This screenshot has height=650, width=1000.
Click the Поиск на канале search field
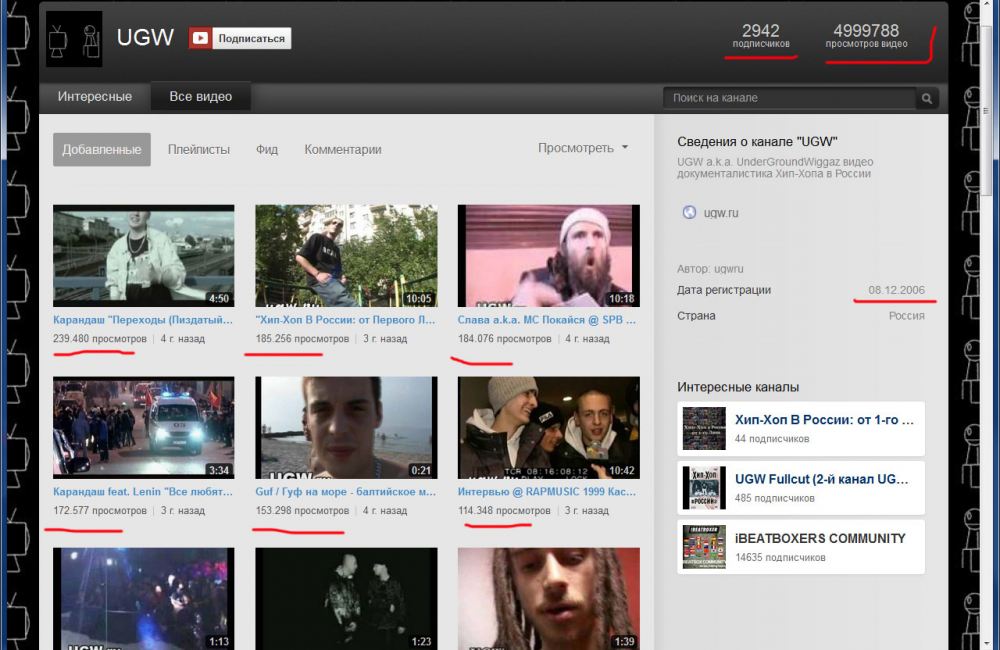790,98
